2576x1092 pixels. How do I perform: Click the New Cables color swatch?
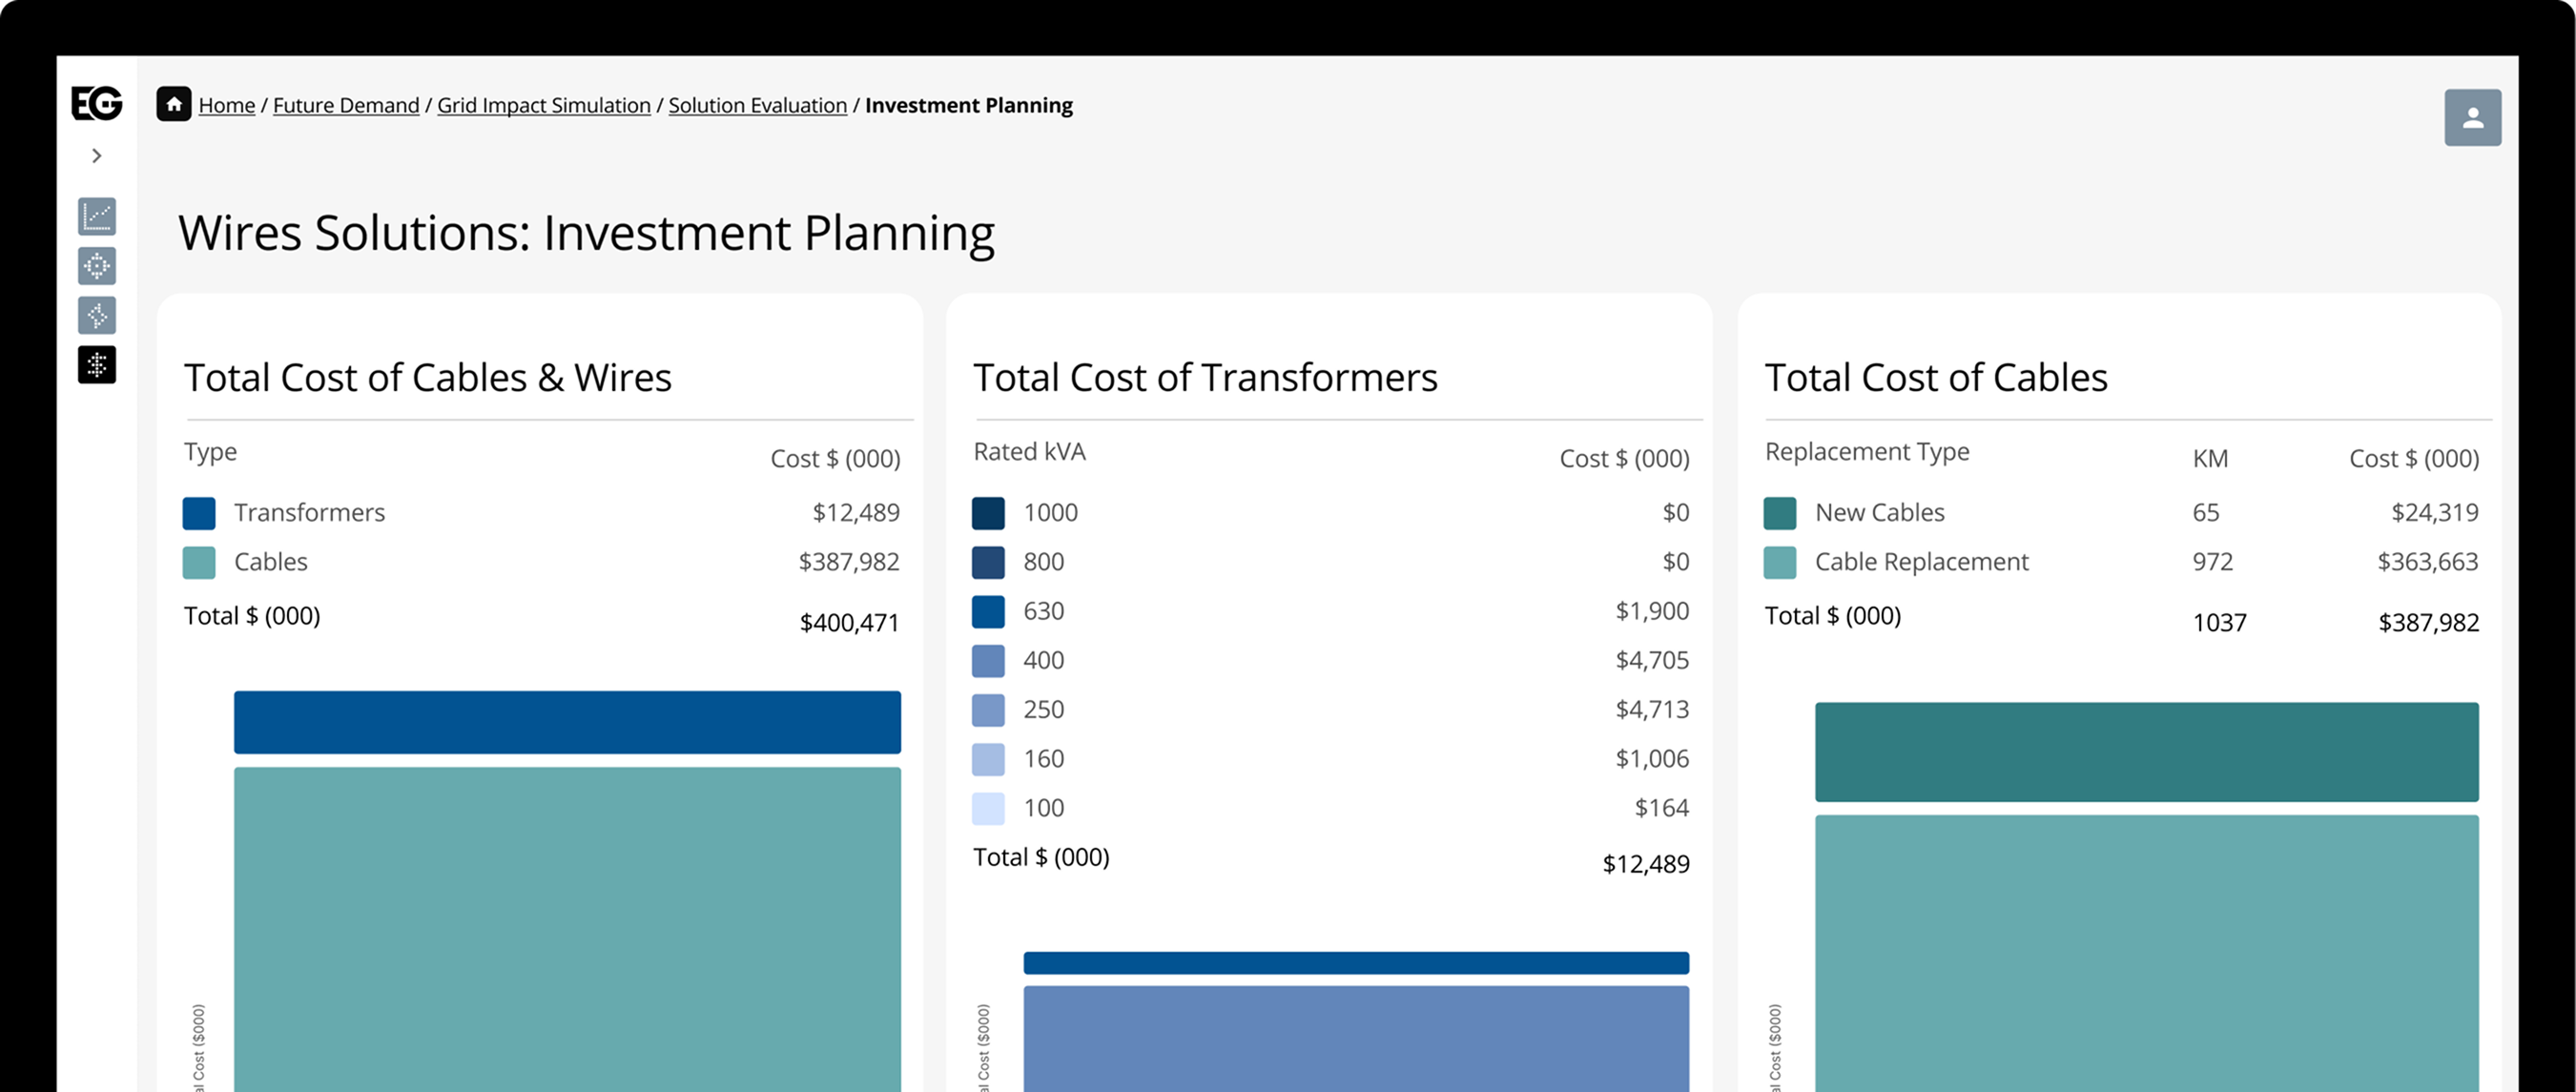pyautogui.click(x=1780, y=513)
